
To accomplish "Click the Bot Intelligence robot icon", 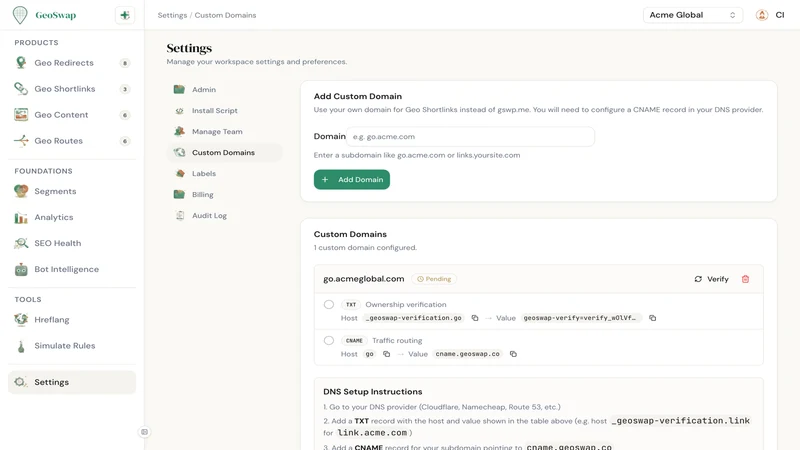I will click(21, 269).
